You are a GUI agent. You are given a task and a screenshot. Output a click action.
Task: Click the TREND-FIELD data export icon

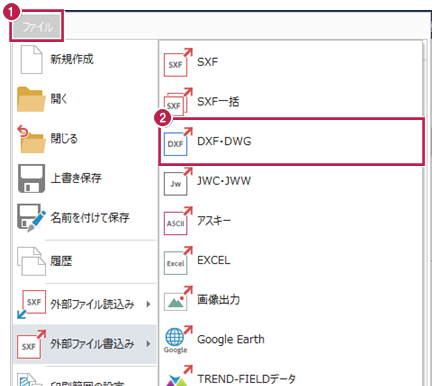pos(178,375)
